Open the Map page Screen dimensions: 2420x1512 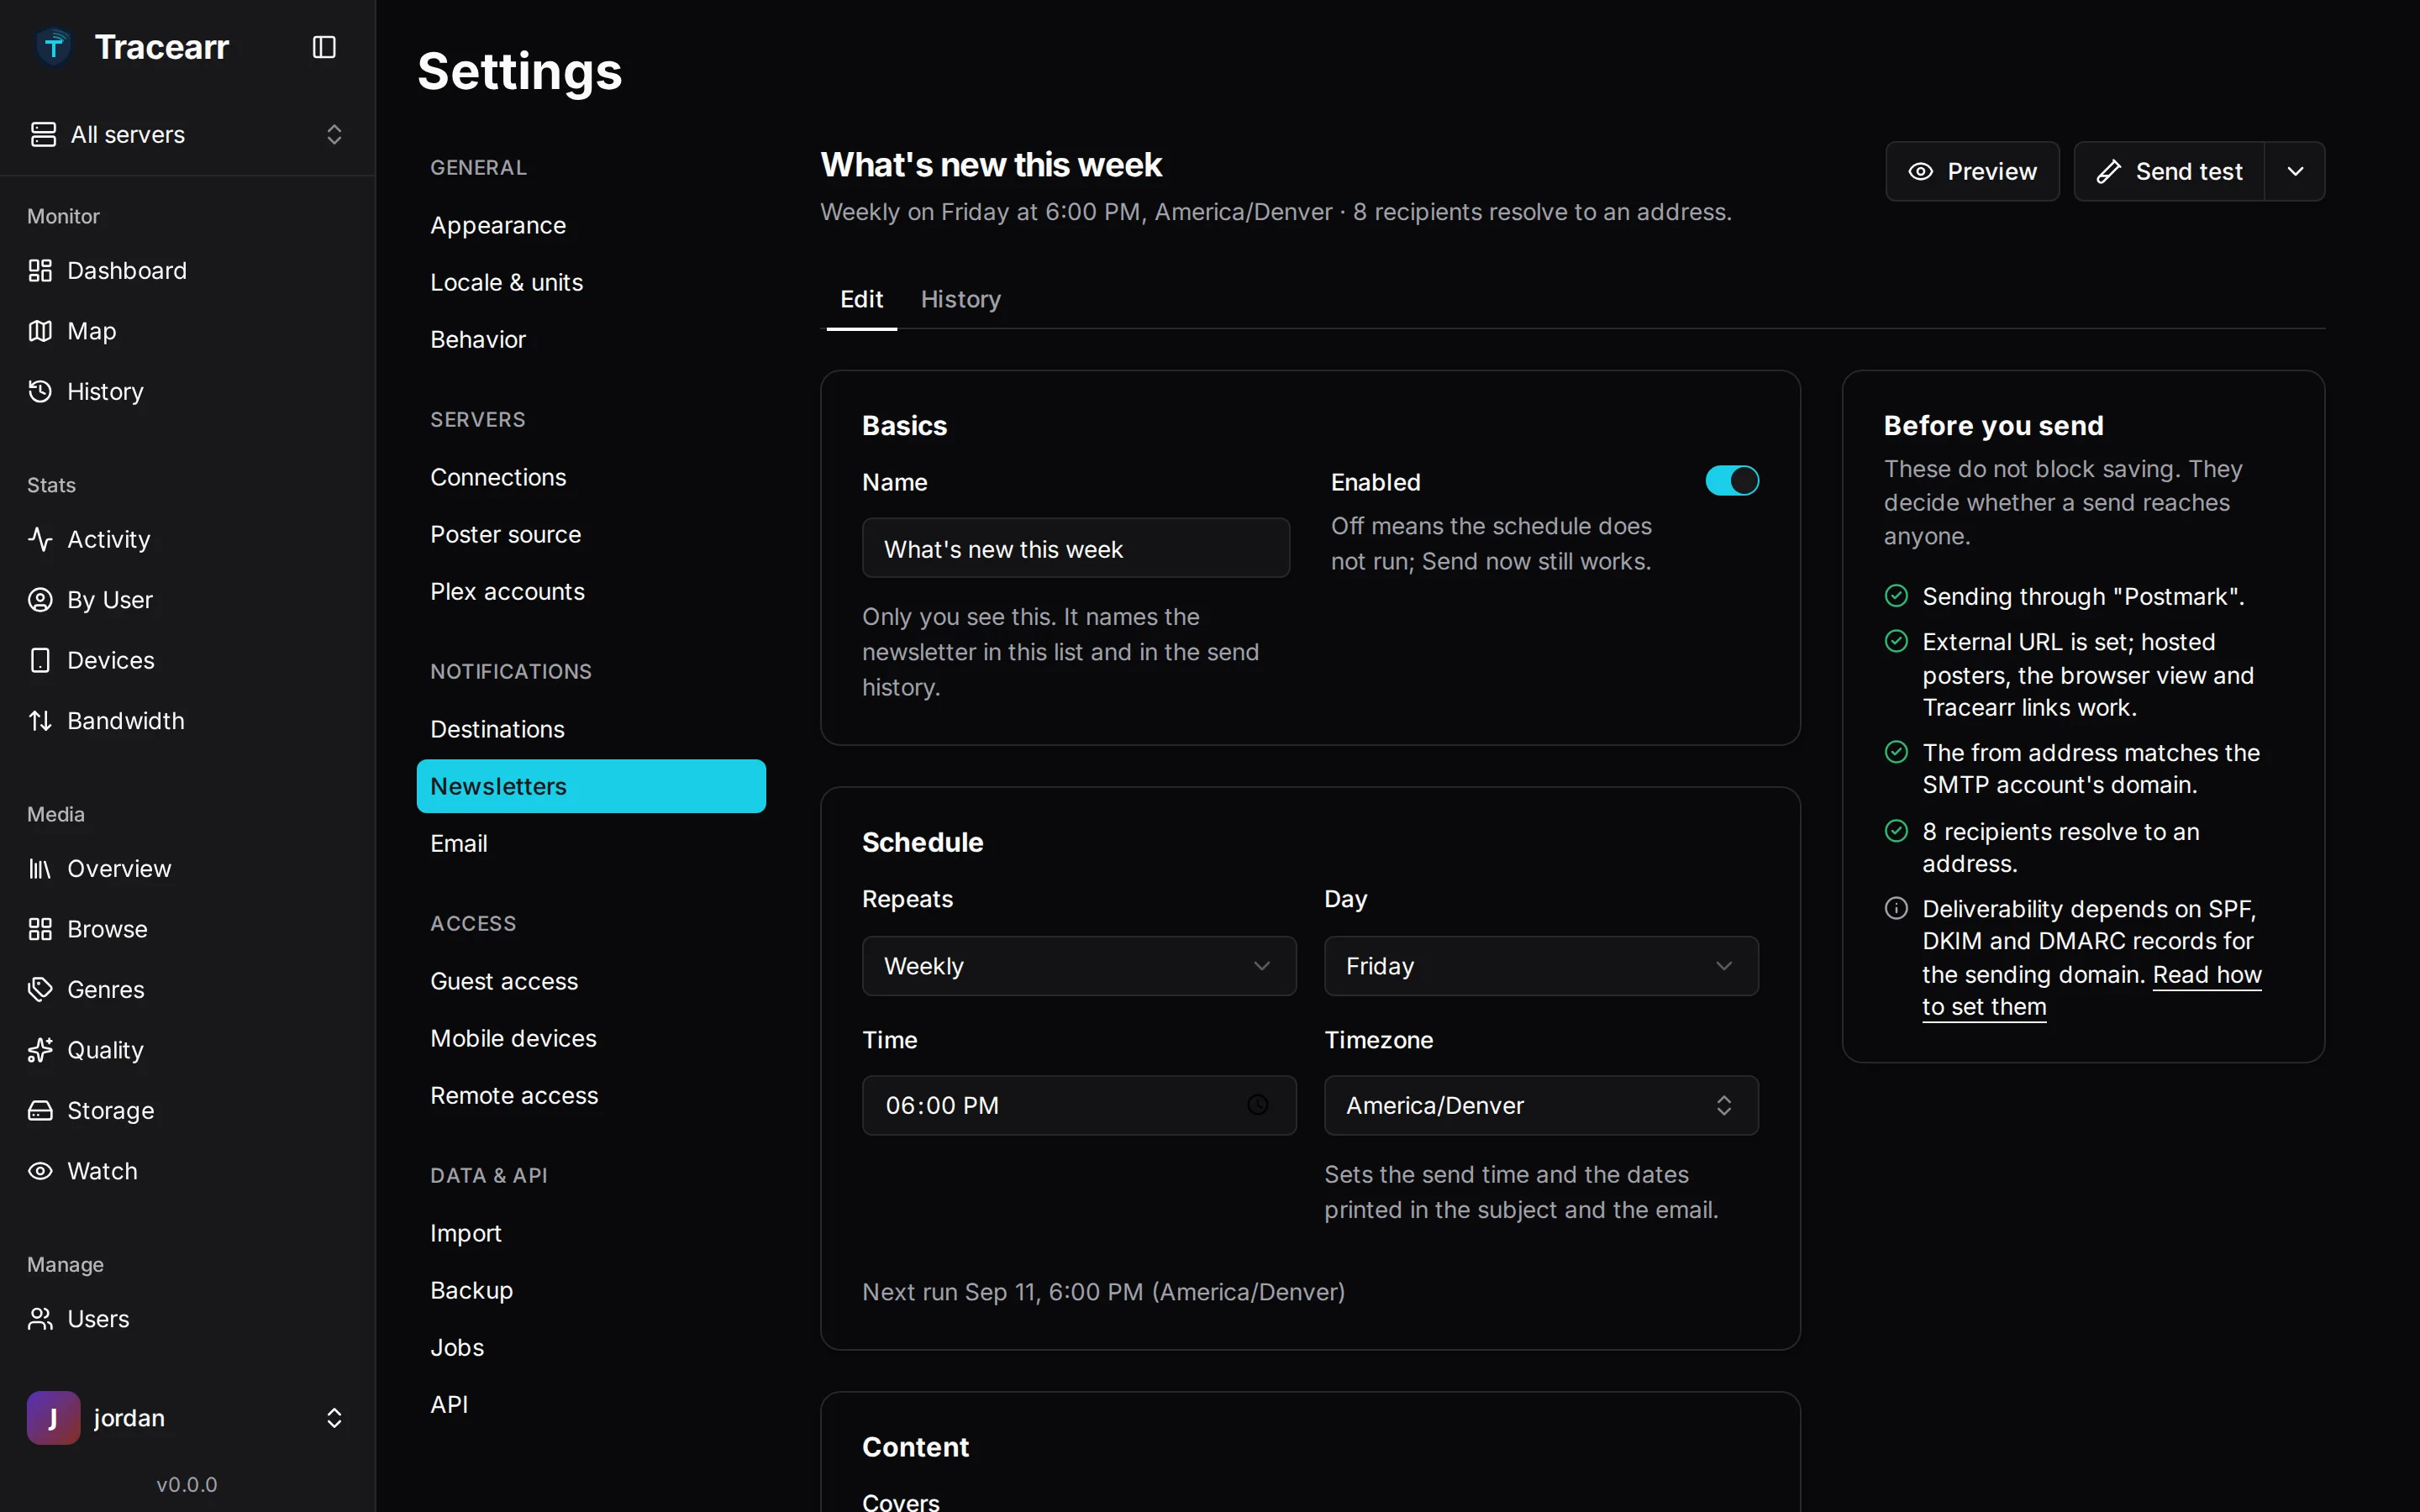[187, 331]
